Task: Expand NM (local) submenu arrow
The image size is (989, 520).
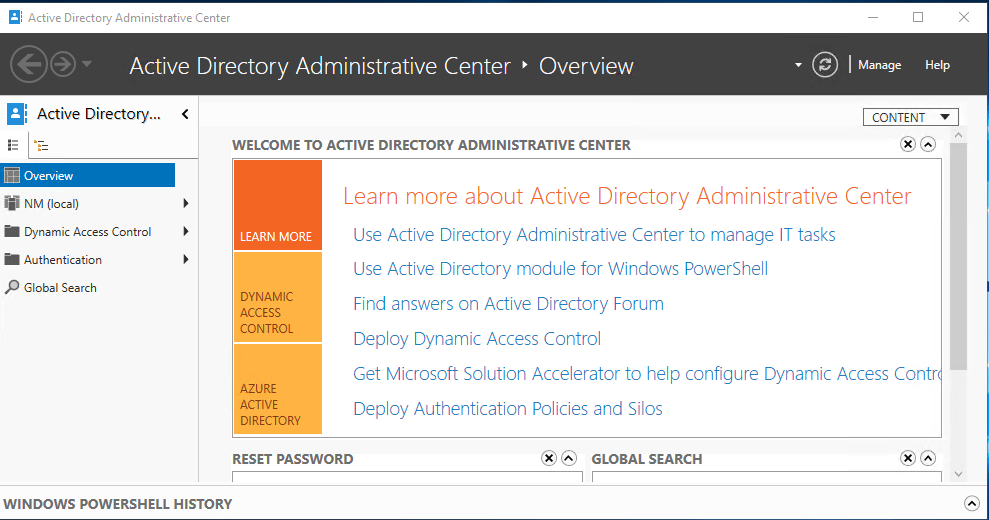Action: click(x=185, y=203)
